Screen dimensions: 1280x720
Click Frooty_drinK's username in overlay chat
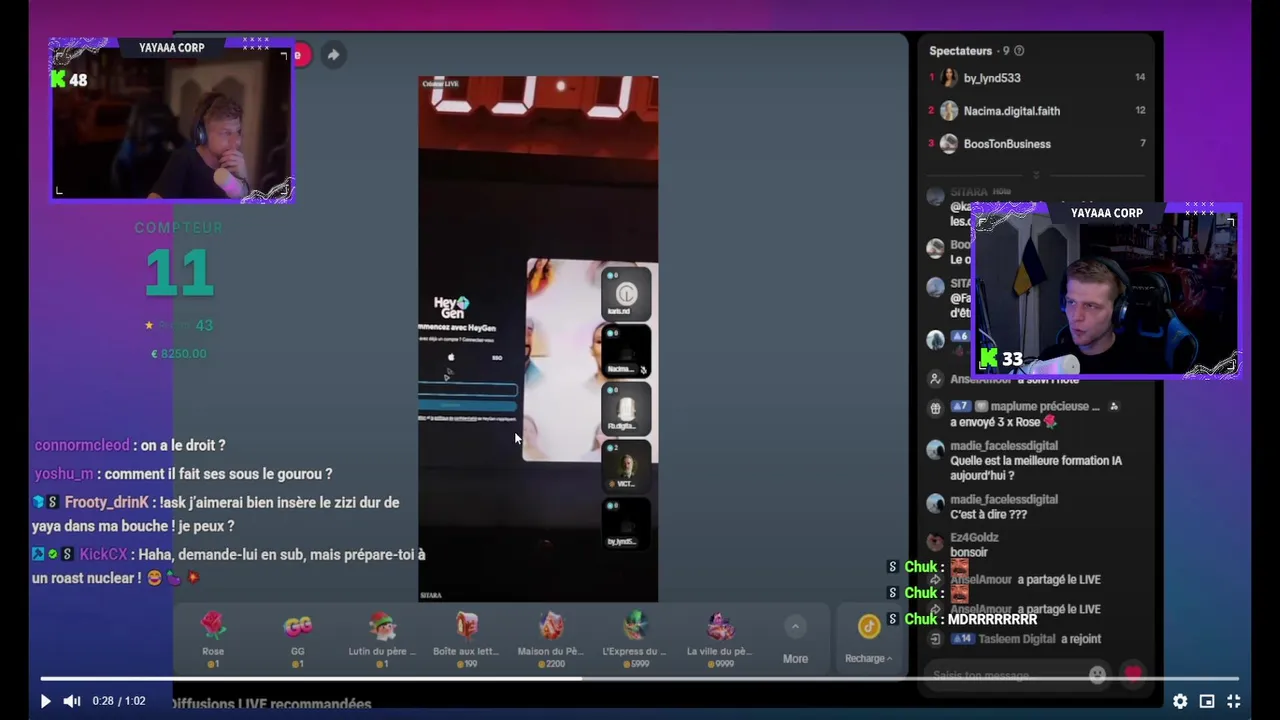pyautogui.click(x=107, y=502)
